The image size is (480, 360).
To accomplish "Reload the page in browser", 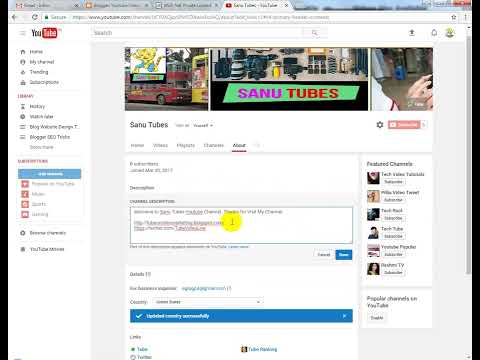I will pyautogui.click(x=35, y=17).
